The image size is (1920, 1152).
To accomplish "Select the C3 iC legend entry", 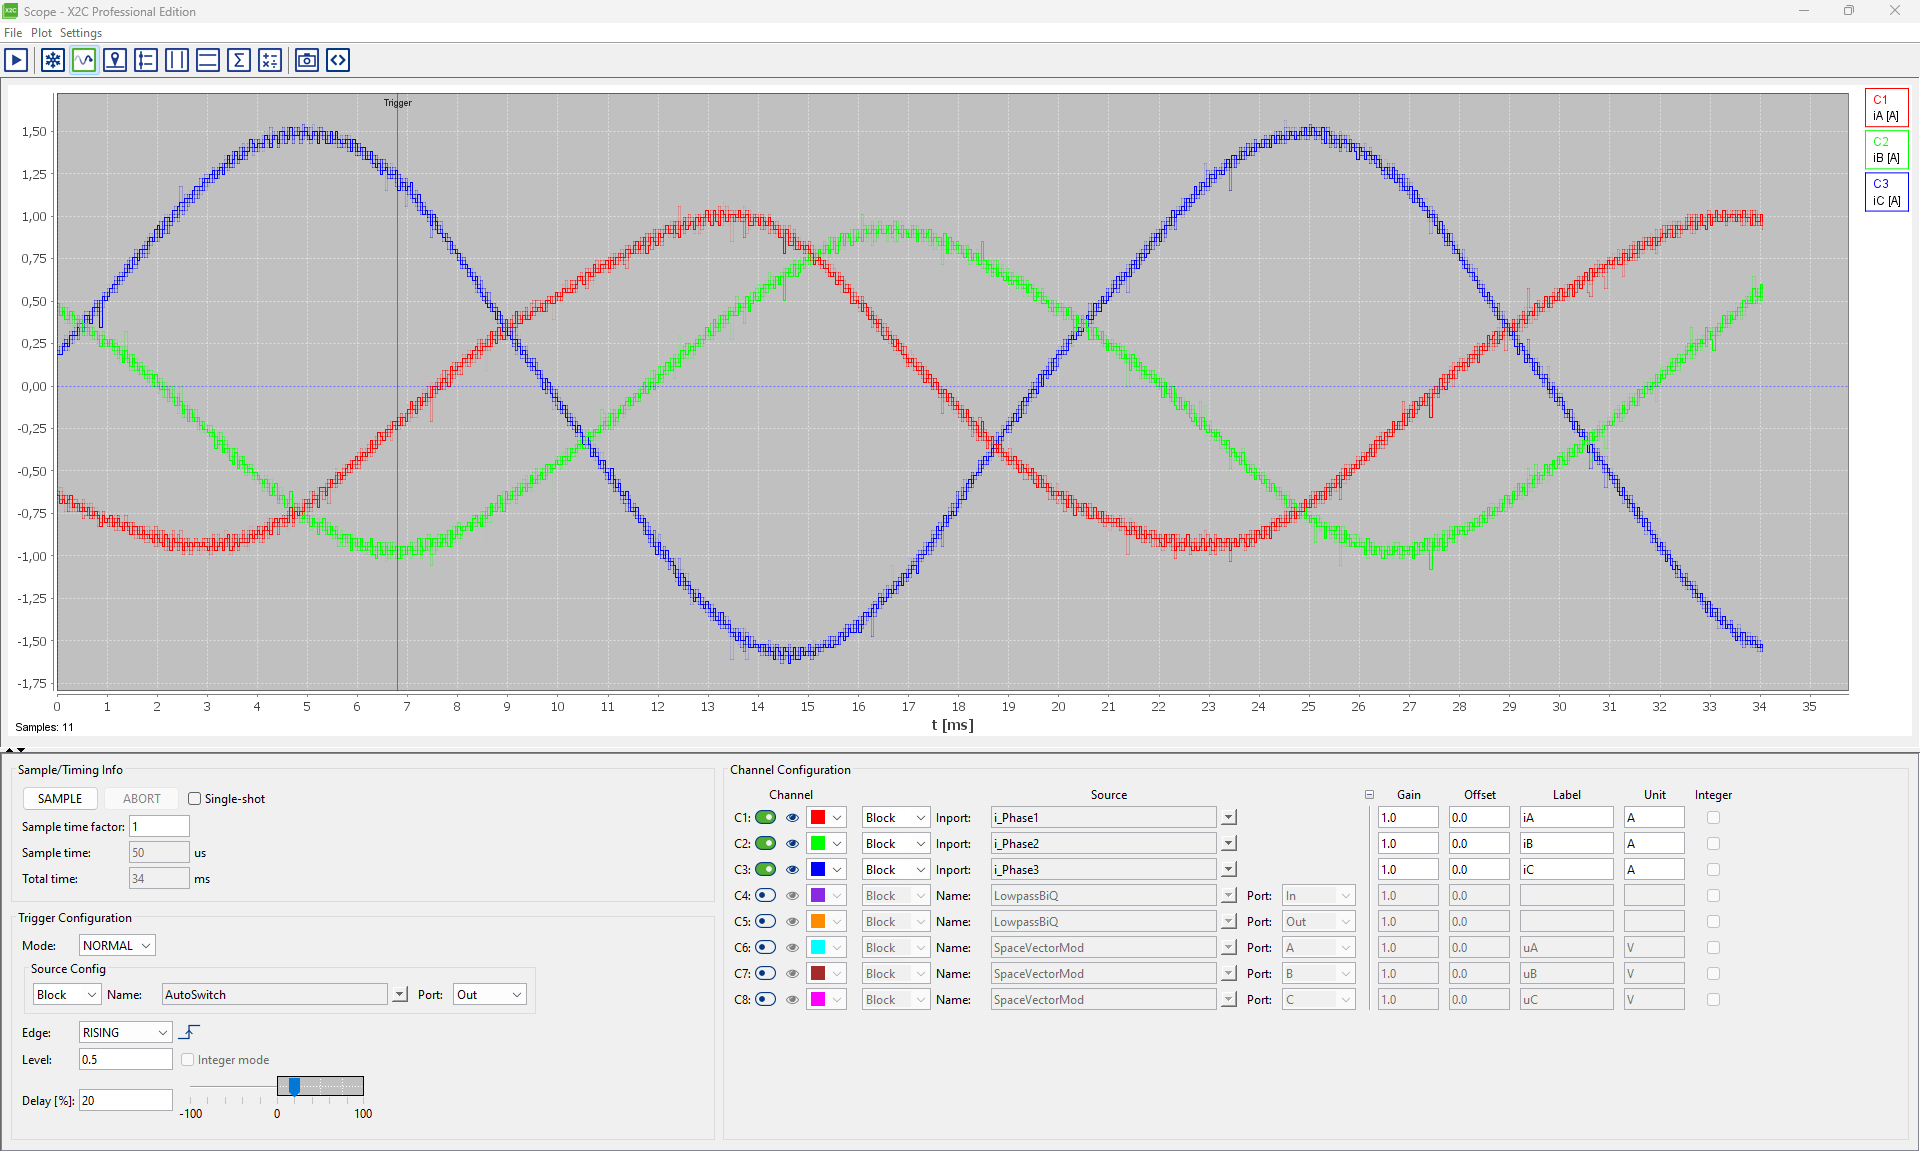I will tap(1887, 192).
